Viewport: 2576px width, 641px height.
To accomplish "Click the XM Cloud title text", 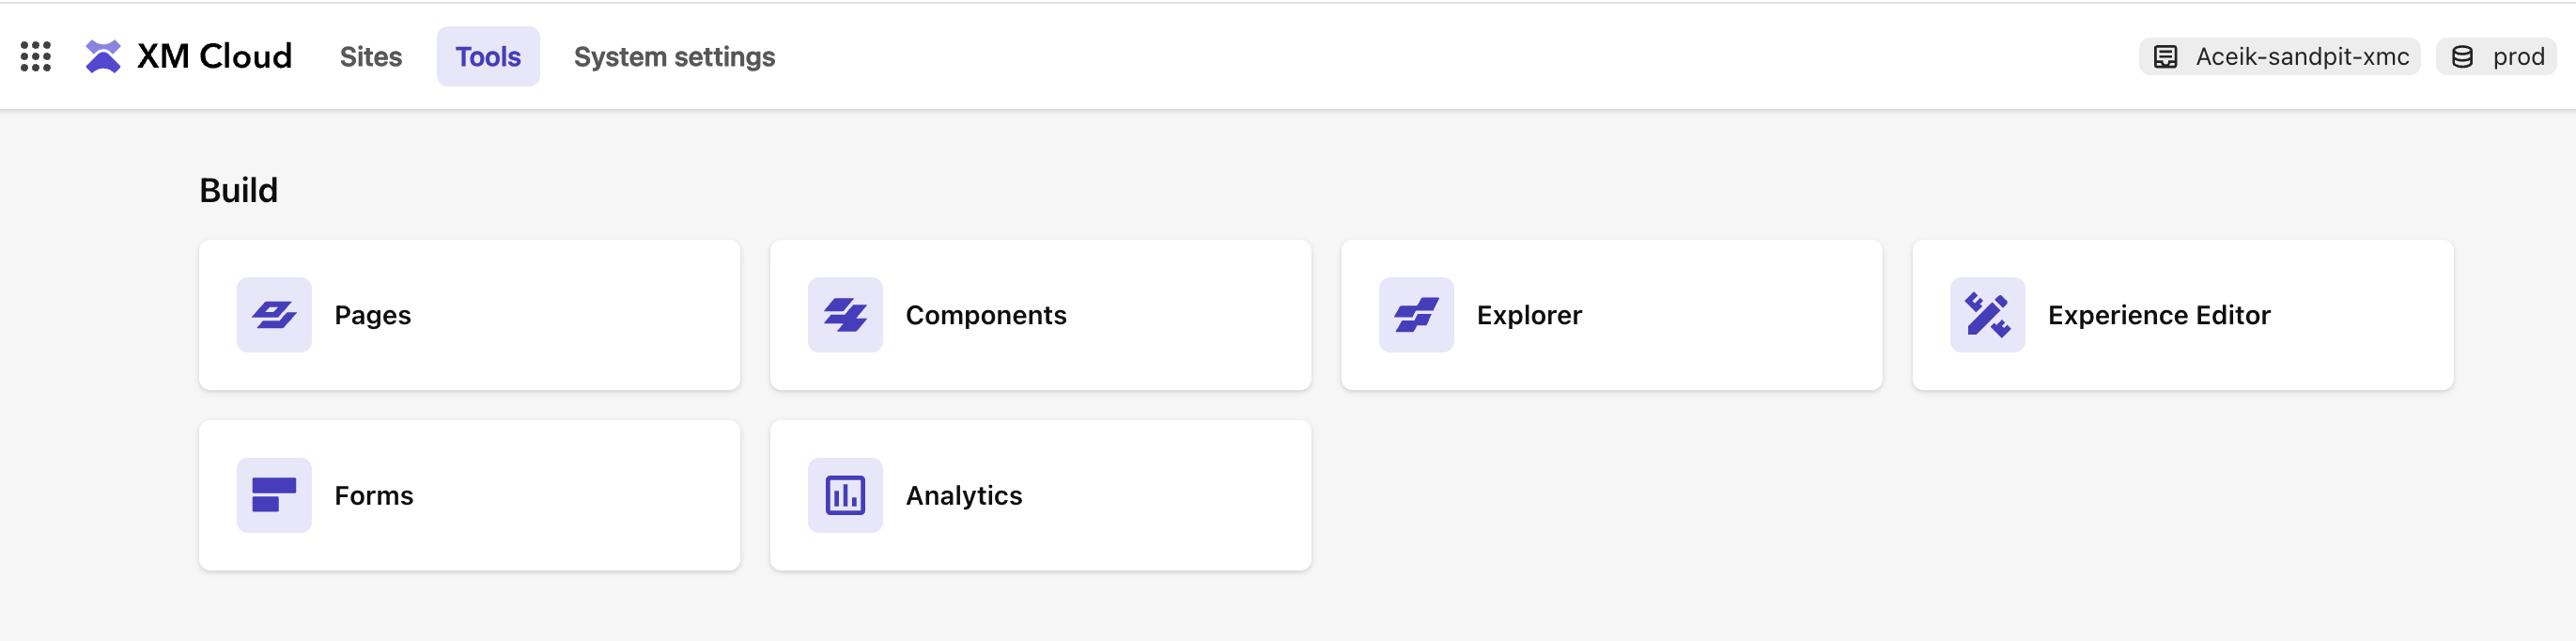I will [x=214, y=56].
